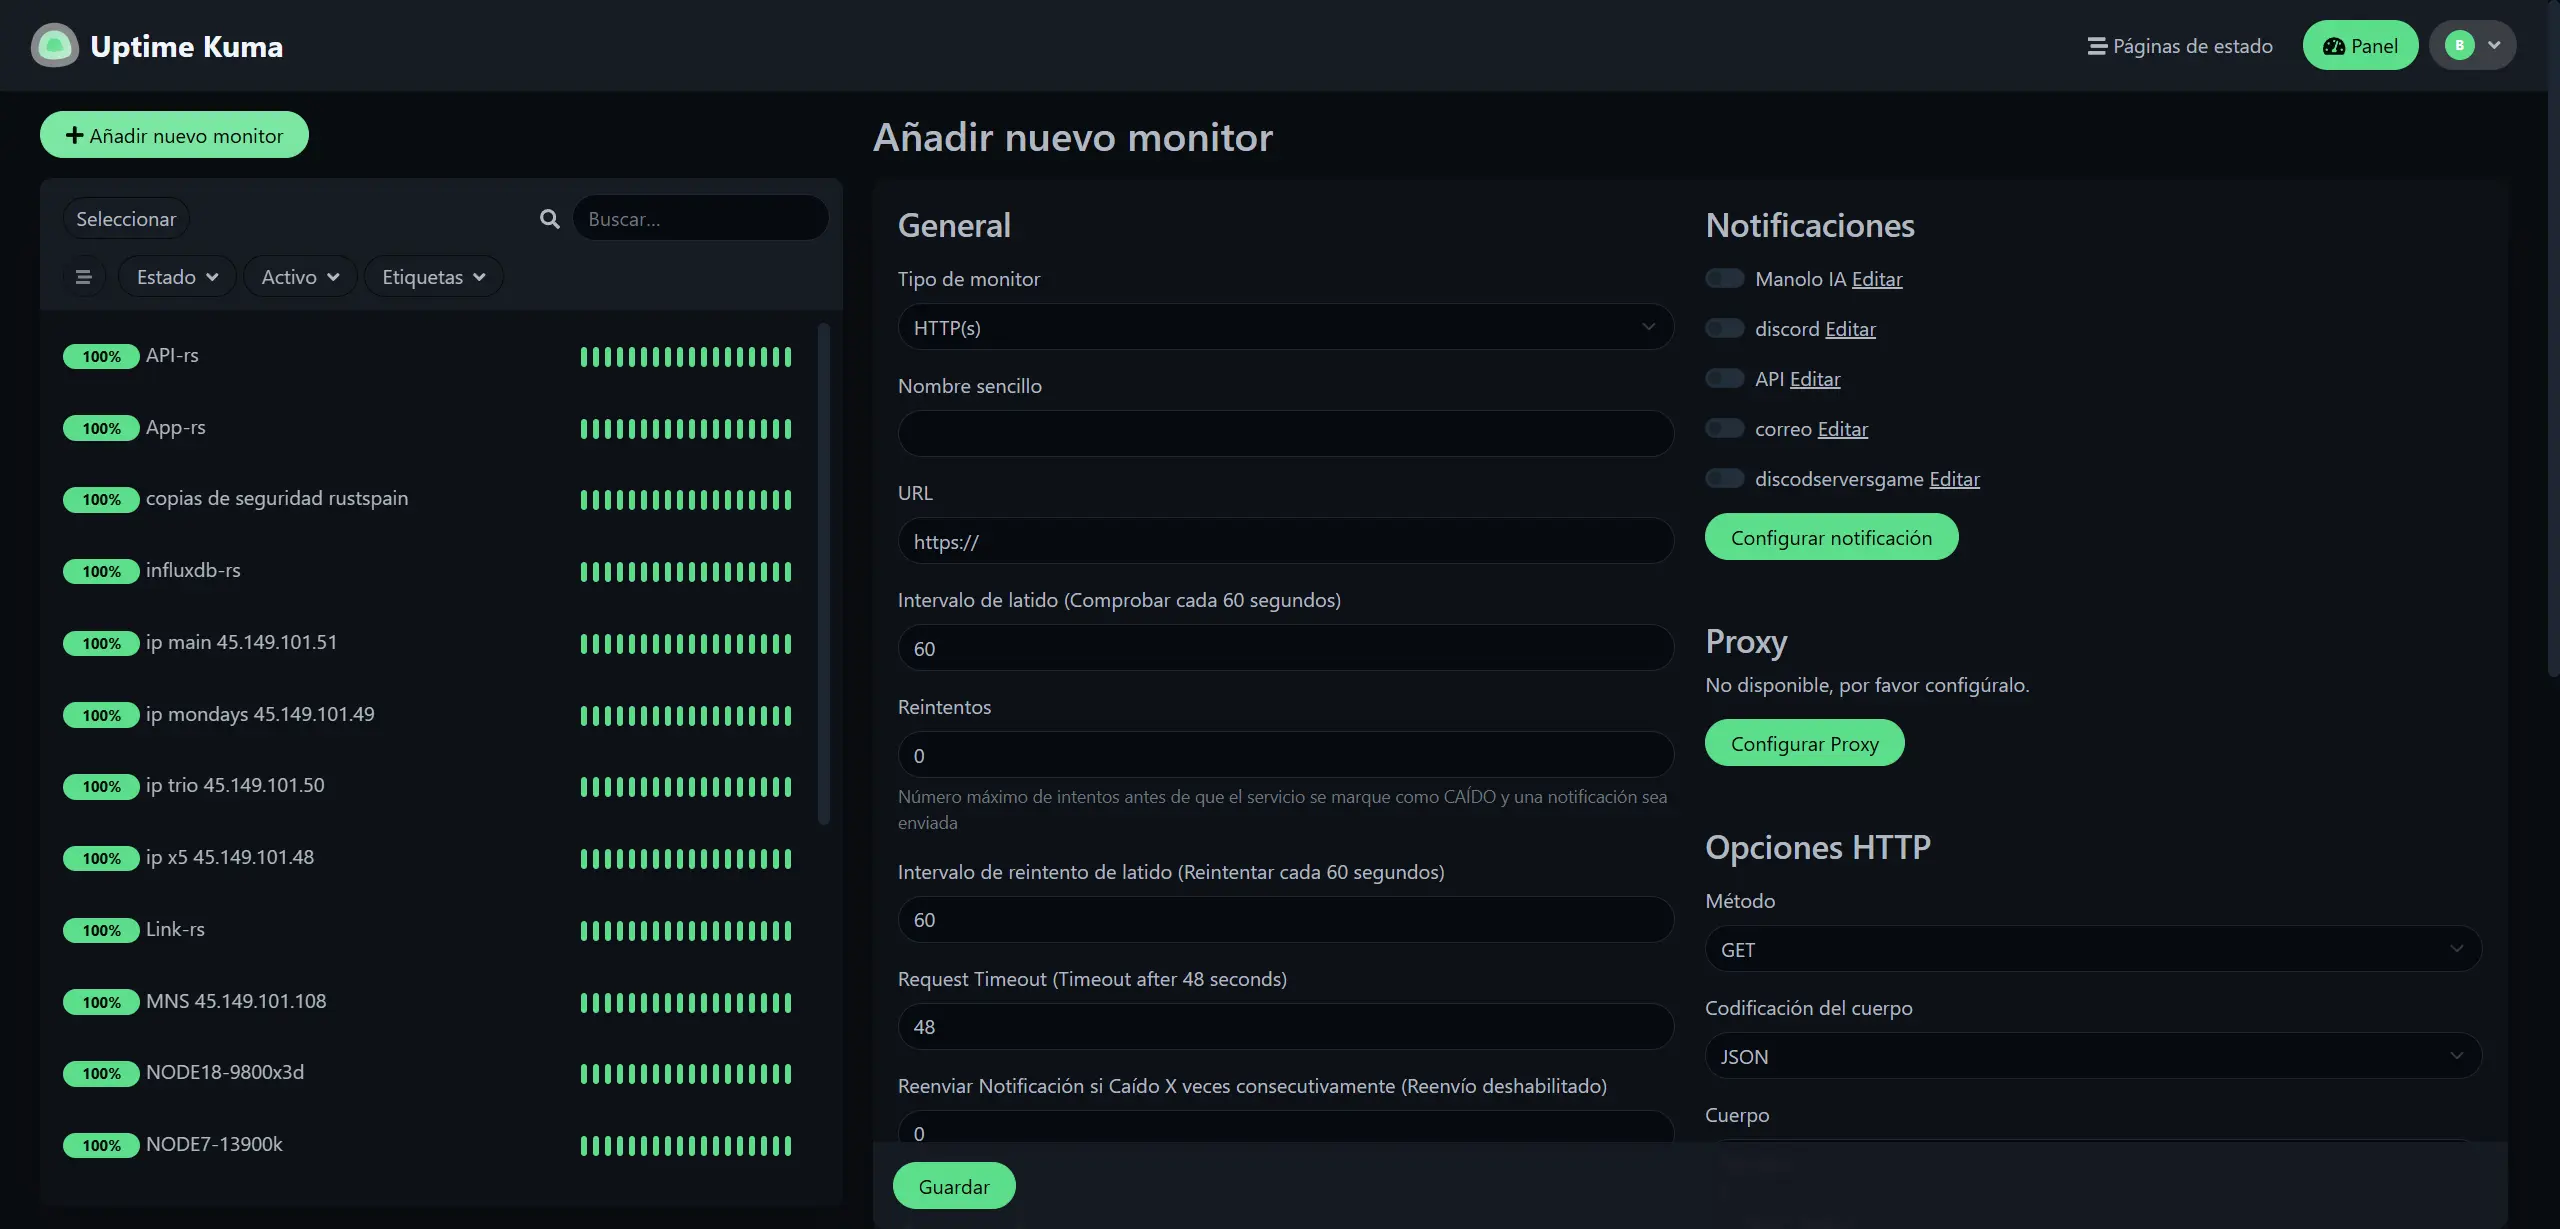Focus the Request Timeout 48 field
The height and width of the screenshot is (1229, 2560).
[x=1286, y=1026]
